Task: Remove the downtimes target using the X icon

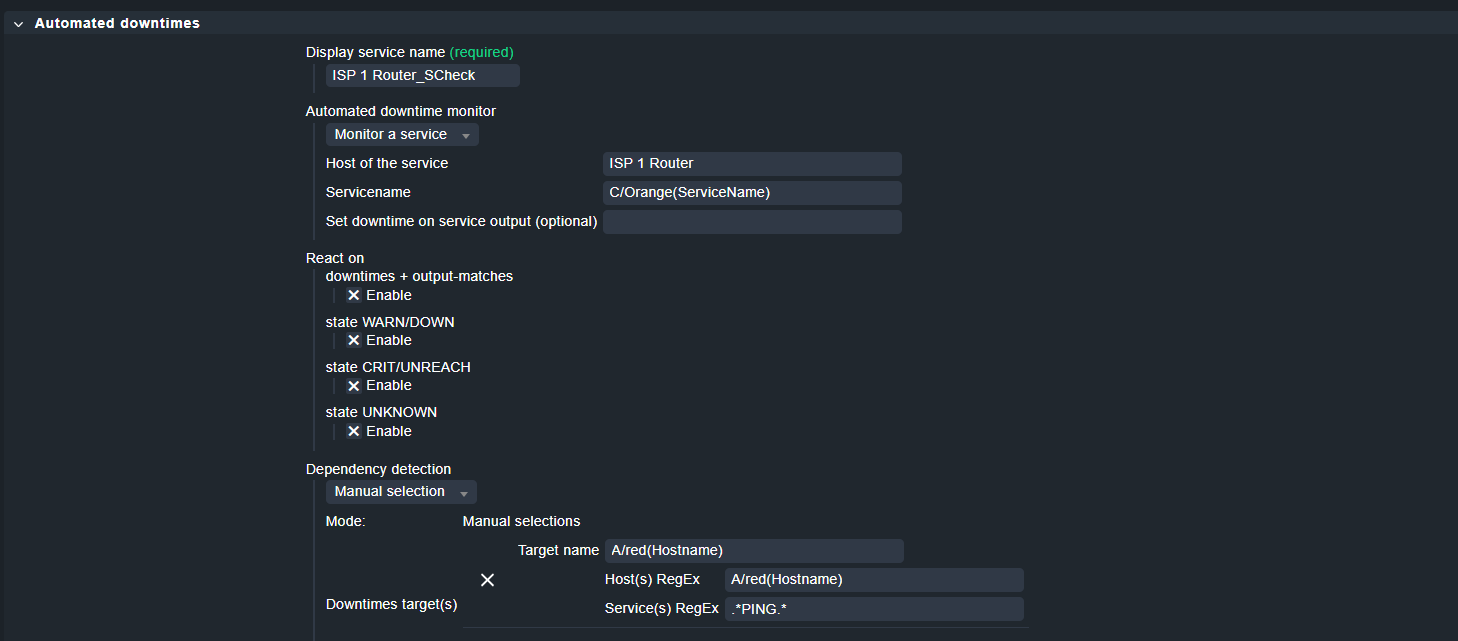Action: (x=487, y=579)
